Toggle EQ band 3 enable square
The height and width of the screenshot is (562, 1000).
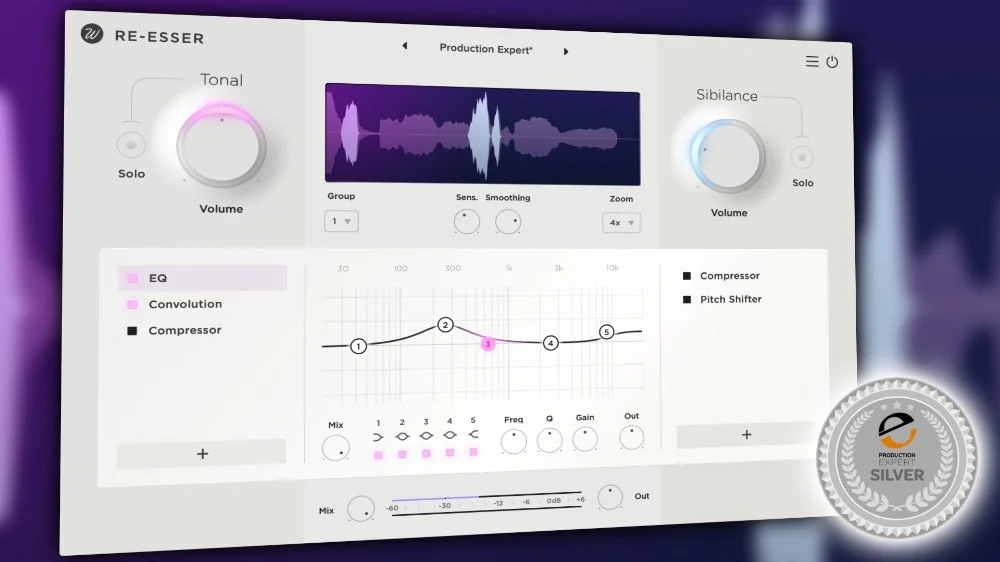coord(426,454)
